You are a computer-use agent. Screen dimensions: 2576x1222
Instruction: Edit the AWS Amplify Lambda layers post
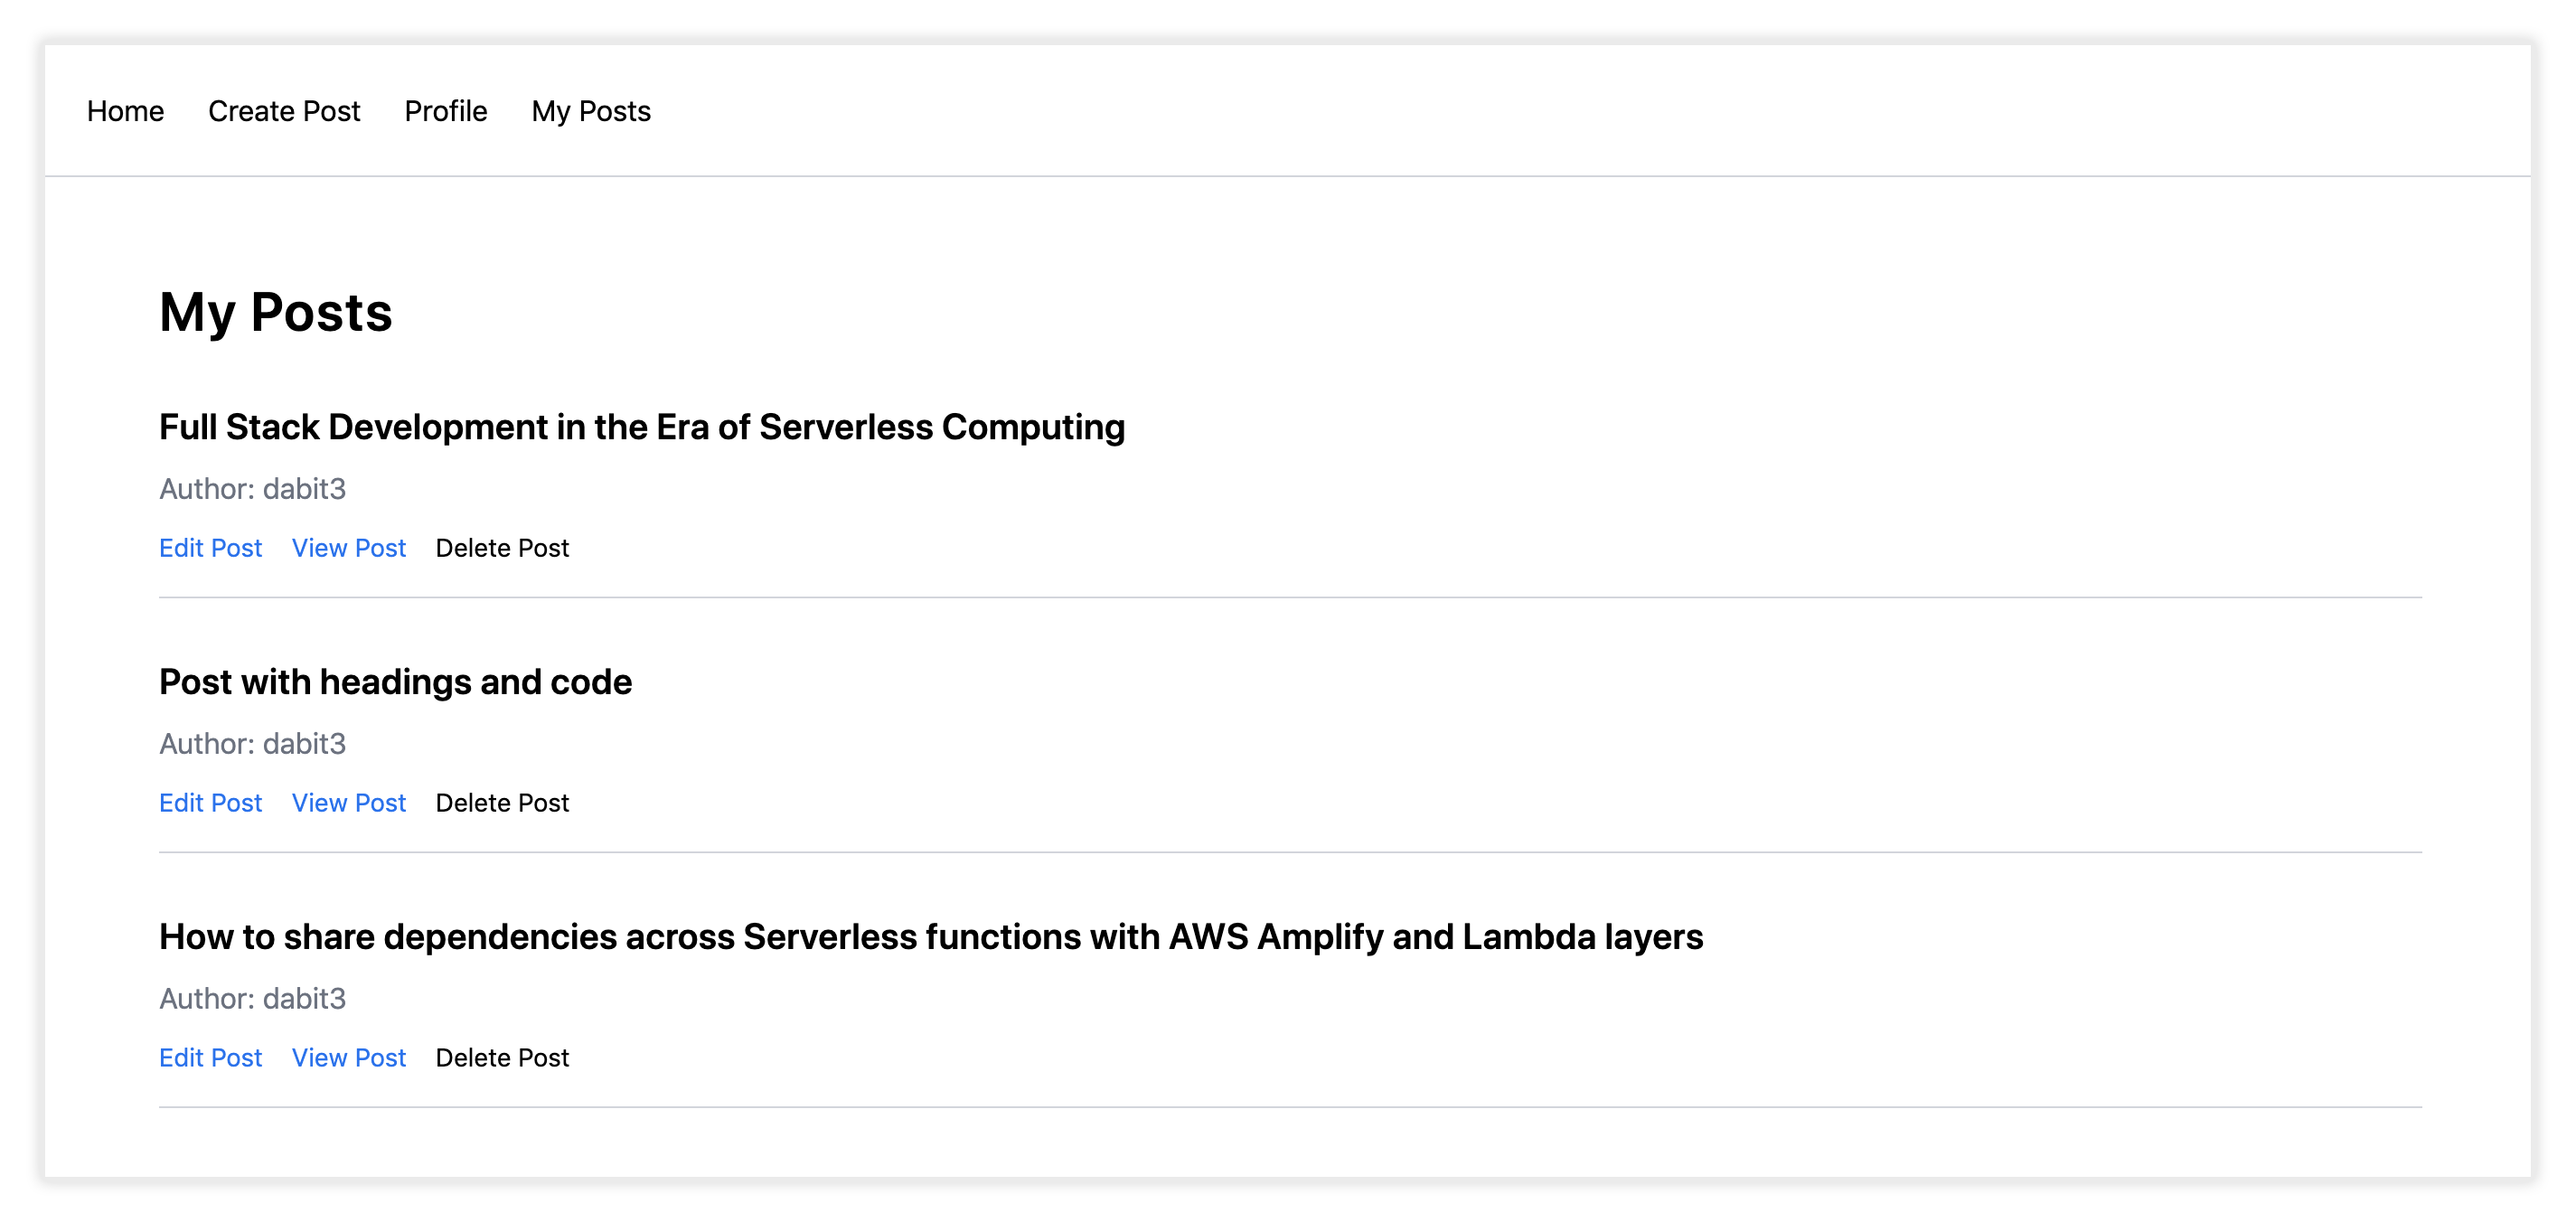point(209,1057)
